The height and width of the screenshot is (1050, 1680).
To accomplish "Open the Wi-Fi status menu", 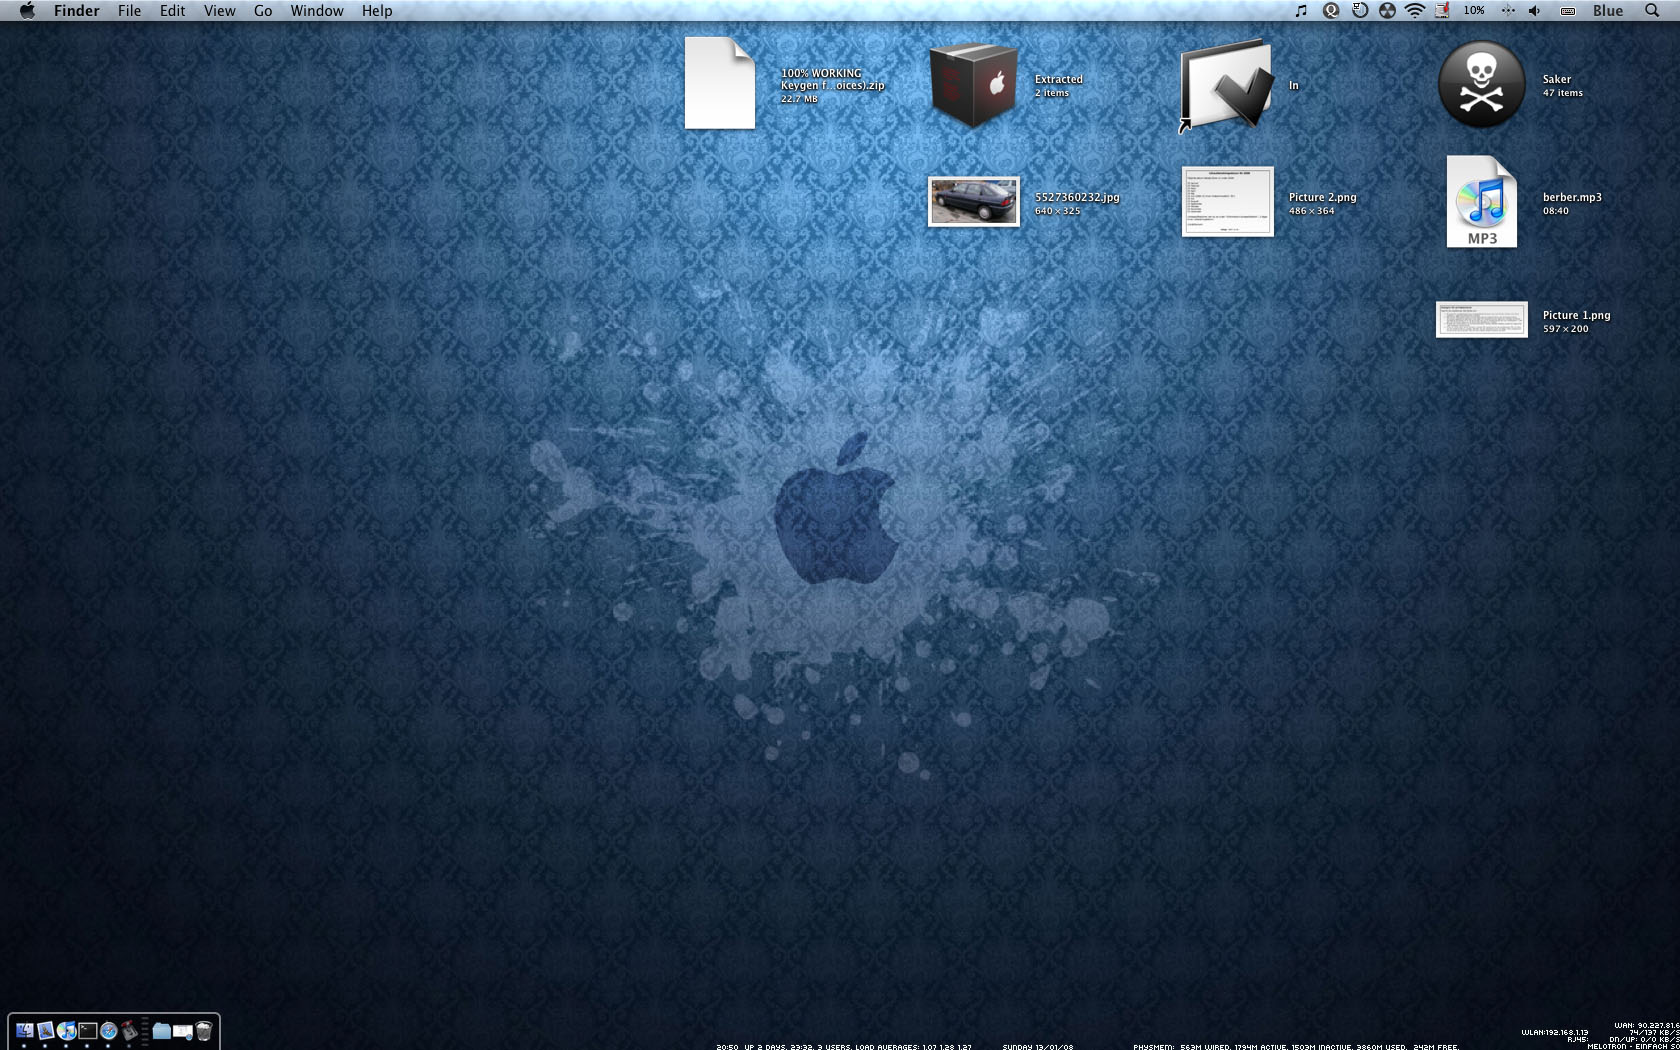I will click(x=1415, y=11).
